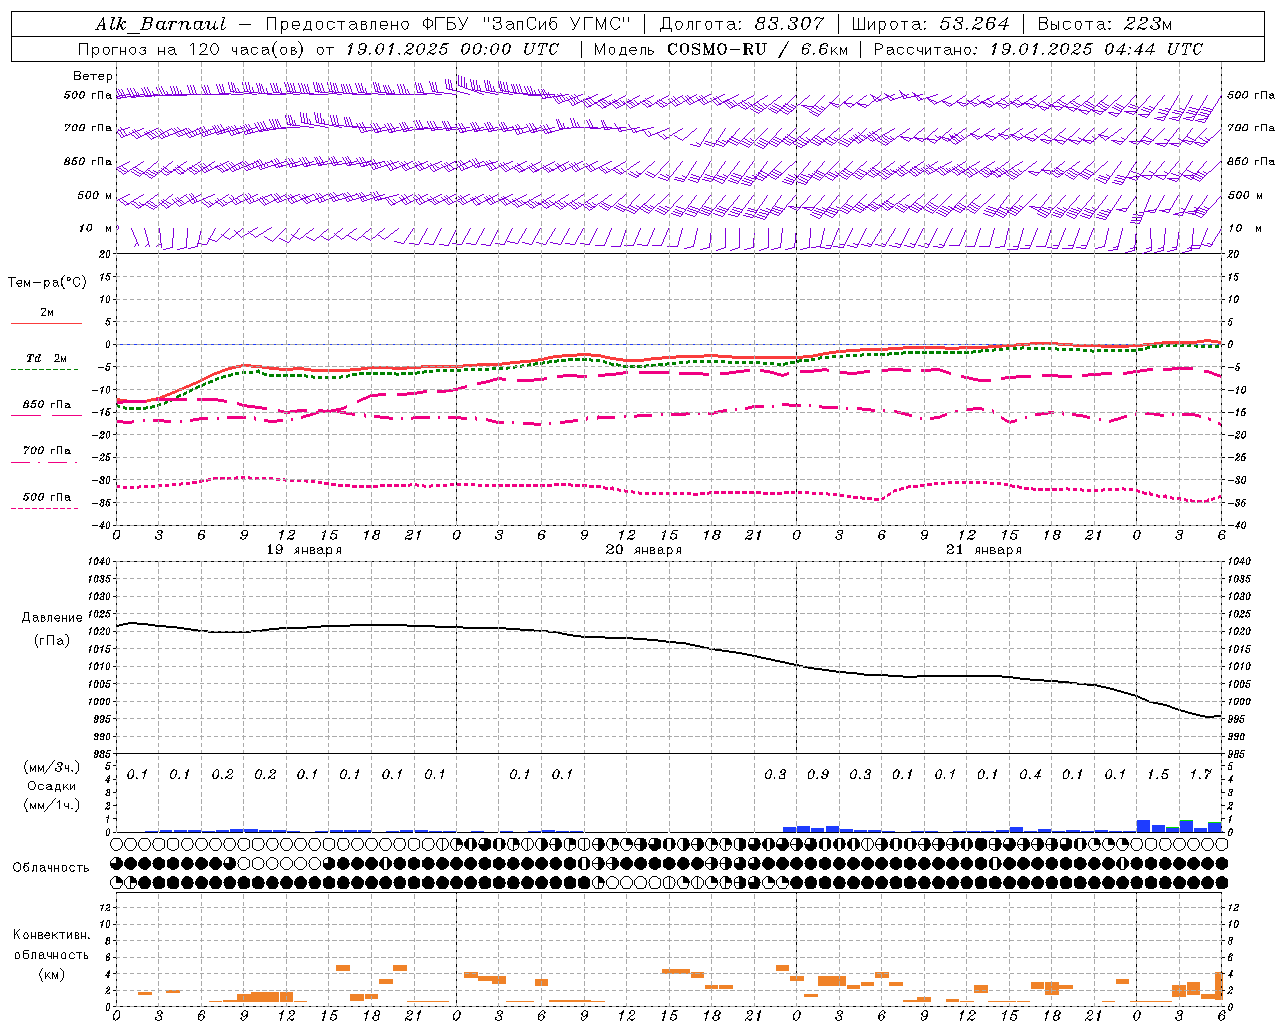Click the left 500 гПа wind level label
Image resolution: width=1280 pixels, height=1024 pixels.
coord(88,96)
